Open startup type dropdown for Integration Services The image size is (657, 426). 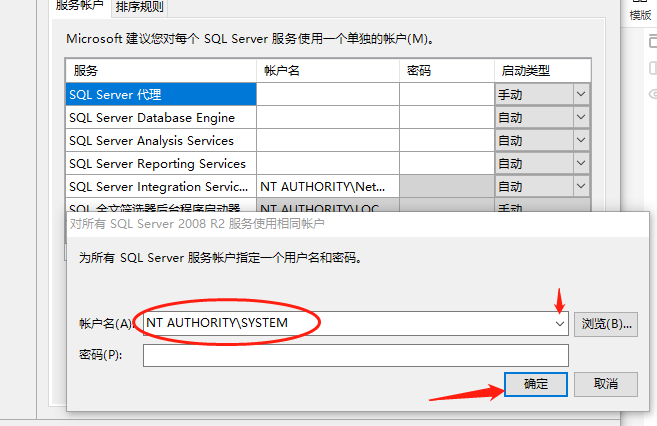coord(581,186)
